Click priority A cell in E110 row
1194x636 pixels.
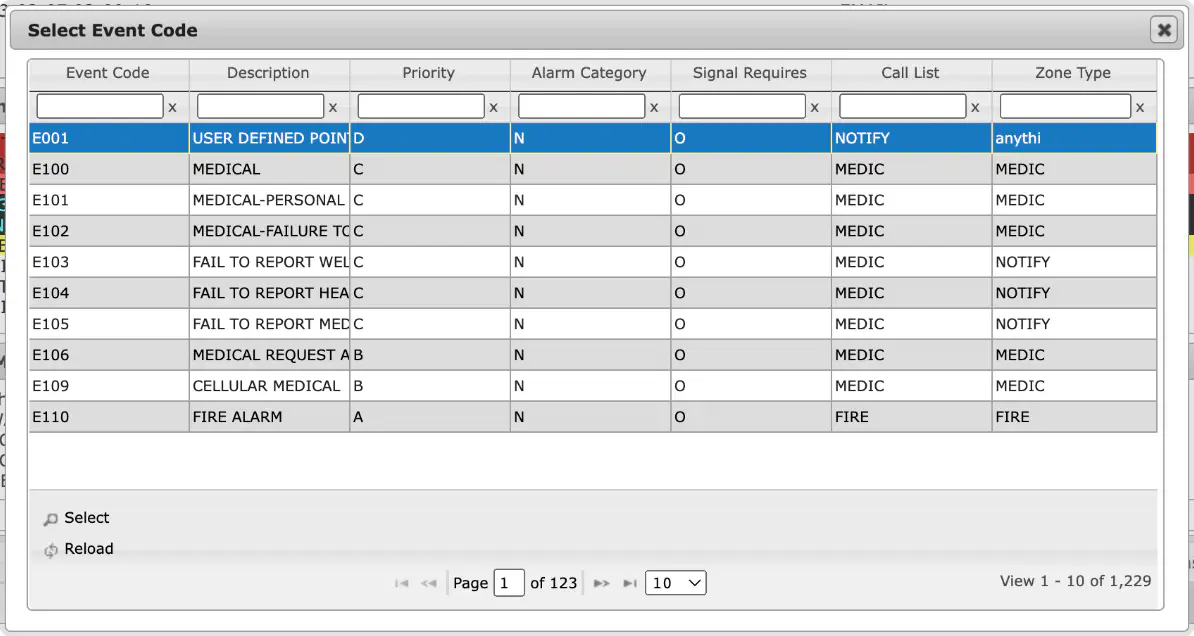click(x=430, y=417)
